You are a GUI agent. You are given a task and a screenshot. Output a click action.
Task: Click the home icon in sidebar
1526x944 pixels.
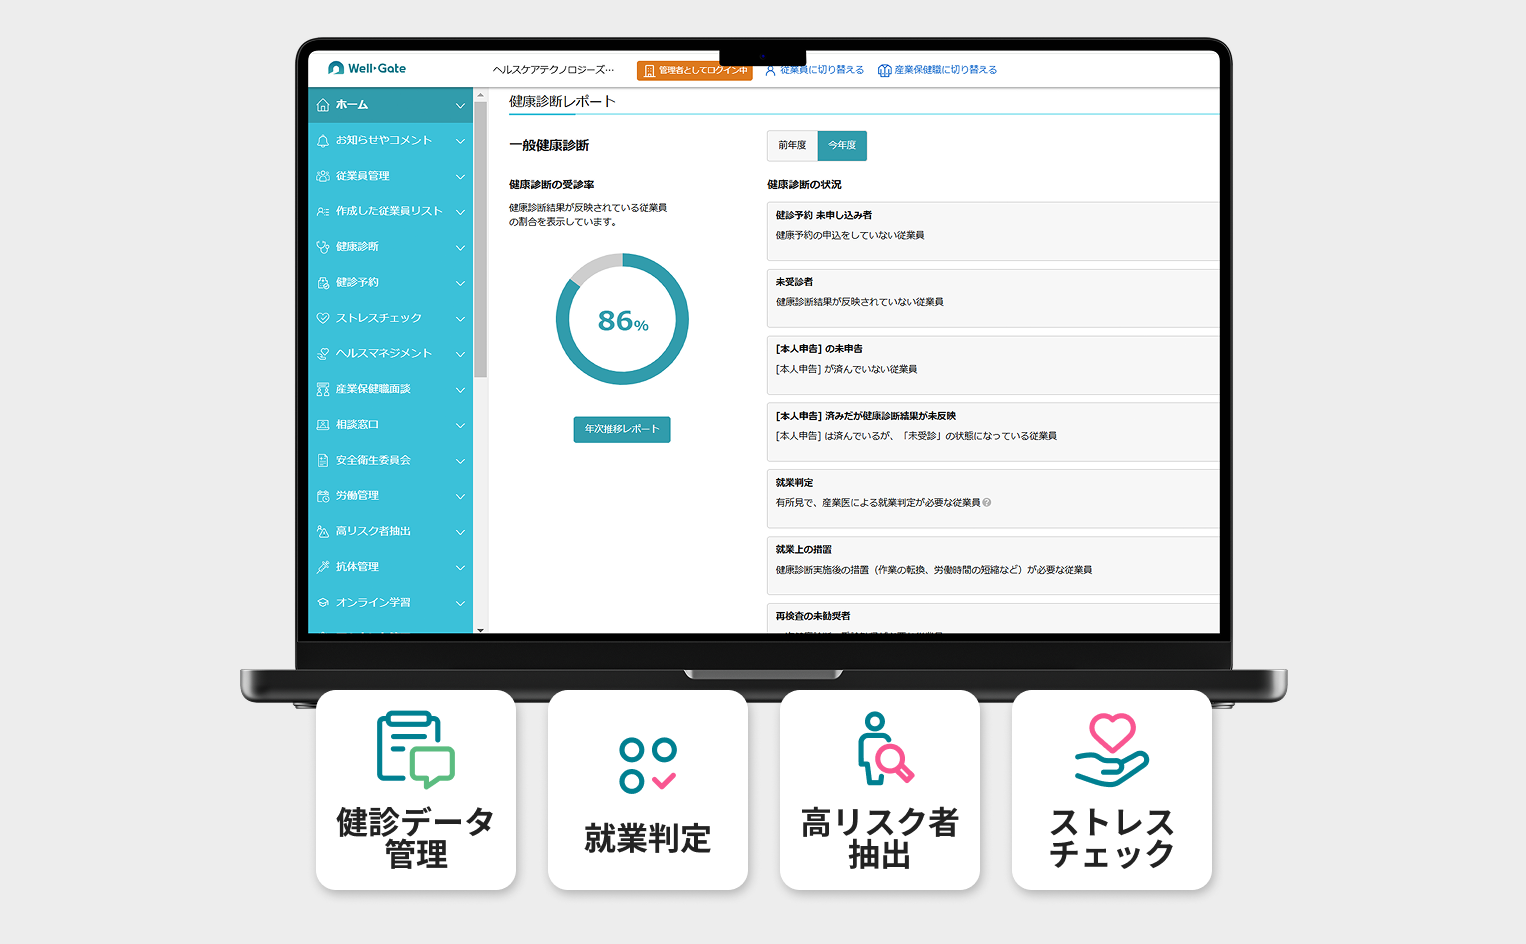323,105
